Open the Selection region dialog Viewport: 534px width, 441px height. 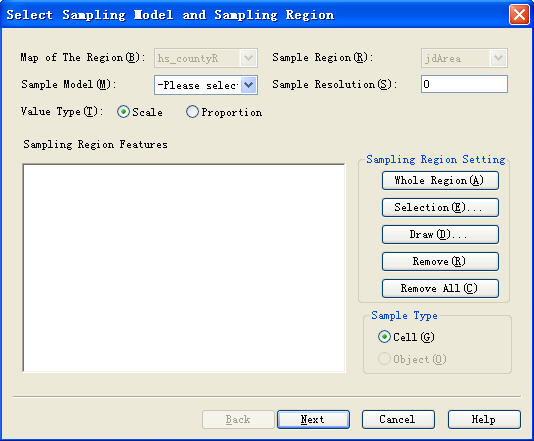click(440, 207)
